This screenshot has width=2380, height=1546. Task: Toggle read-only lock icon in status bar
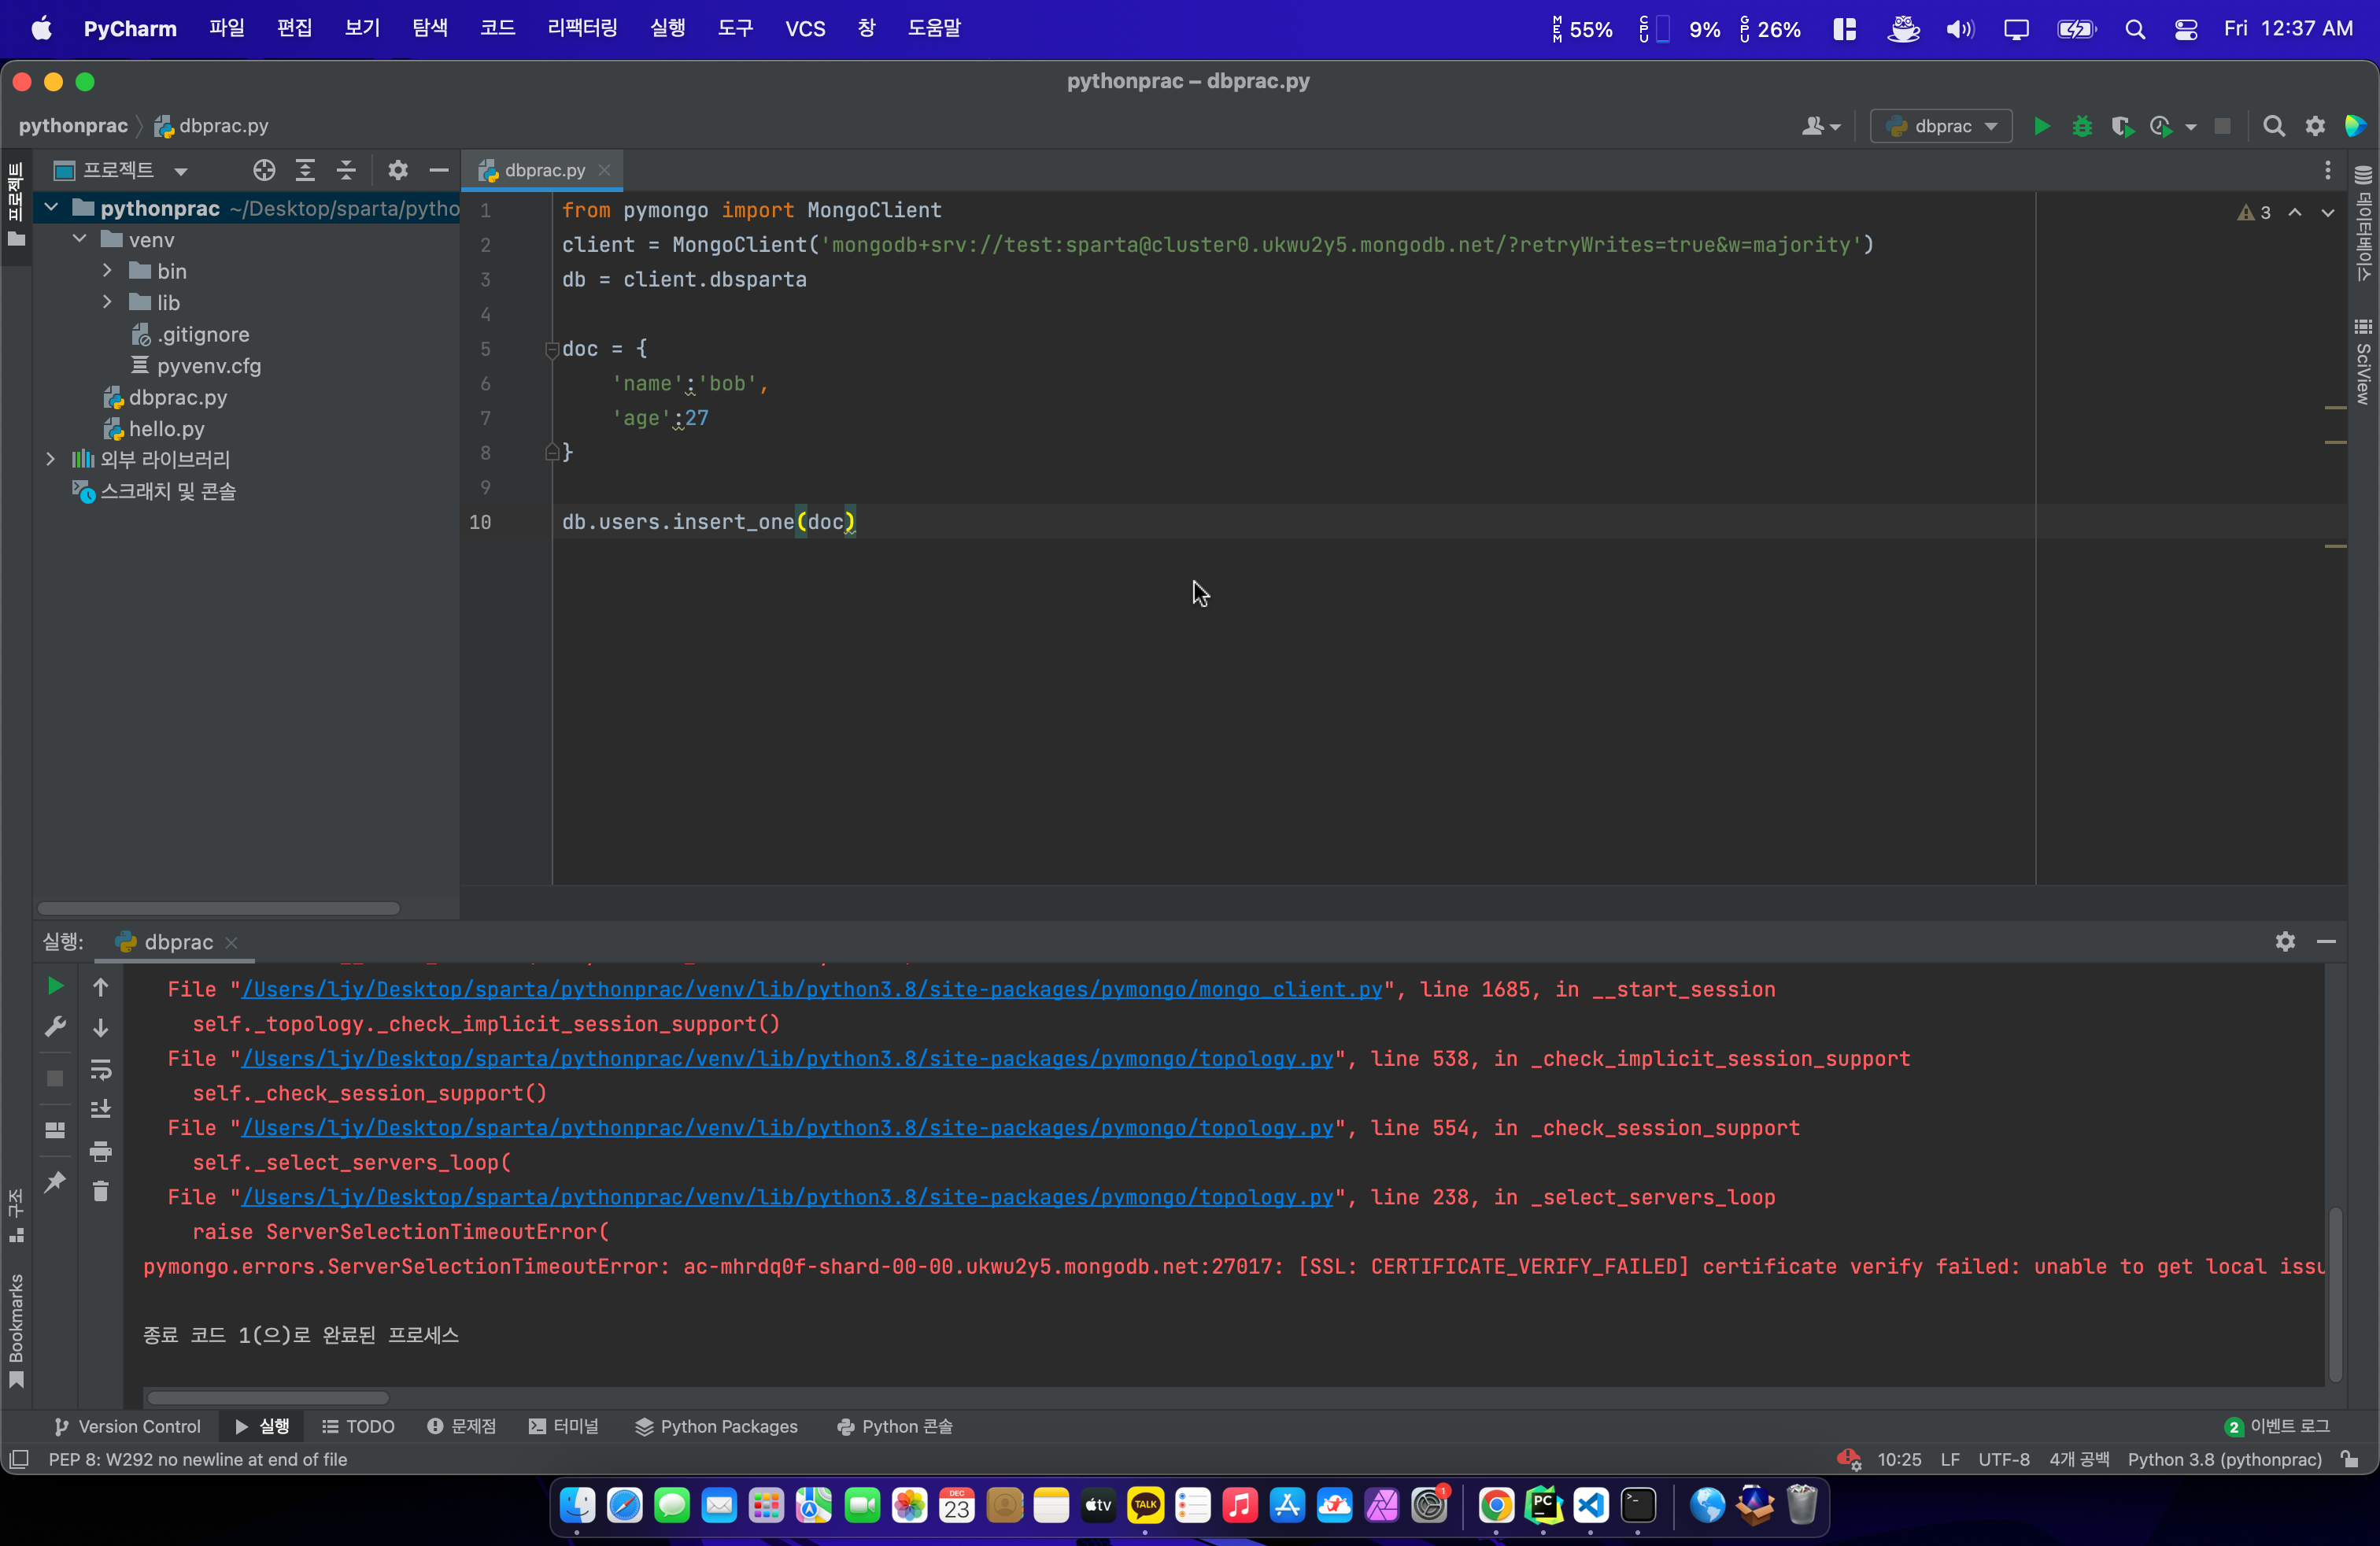[2350, 1459]
